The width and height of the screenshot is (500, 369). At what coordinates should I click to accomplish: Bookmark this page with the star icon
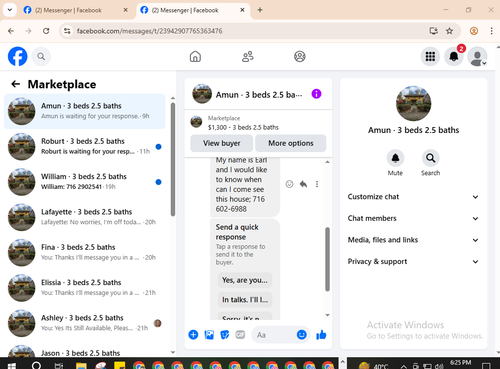pos(450,31)
